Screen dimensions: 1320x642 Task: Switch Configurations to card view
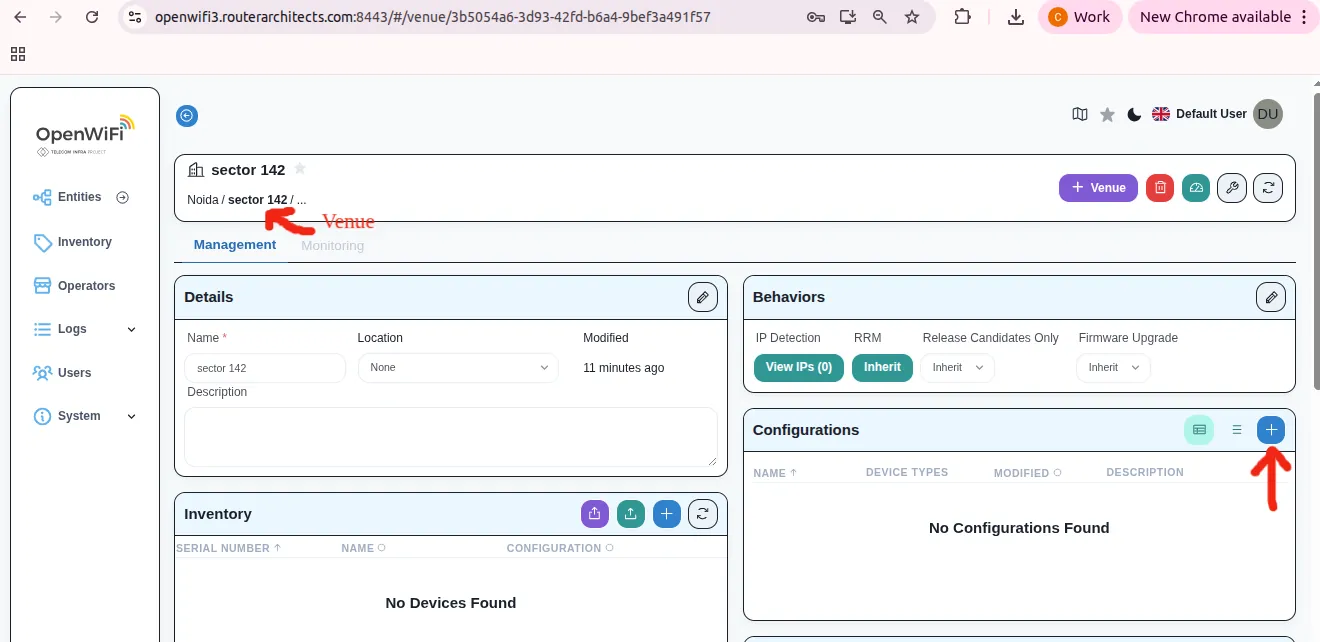click(1199, 430)
